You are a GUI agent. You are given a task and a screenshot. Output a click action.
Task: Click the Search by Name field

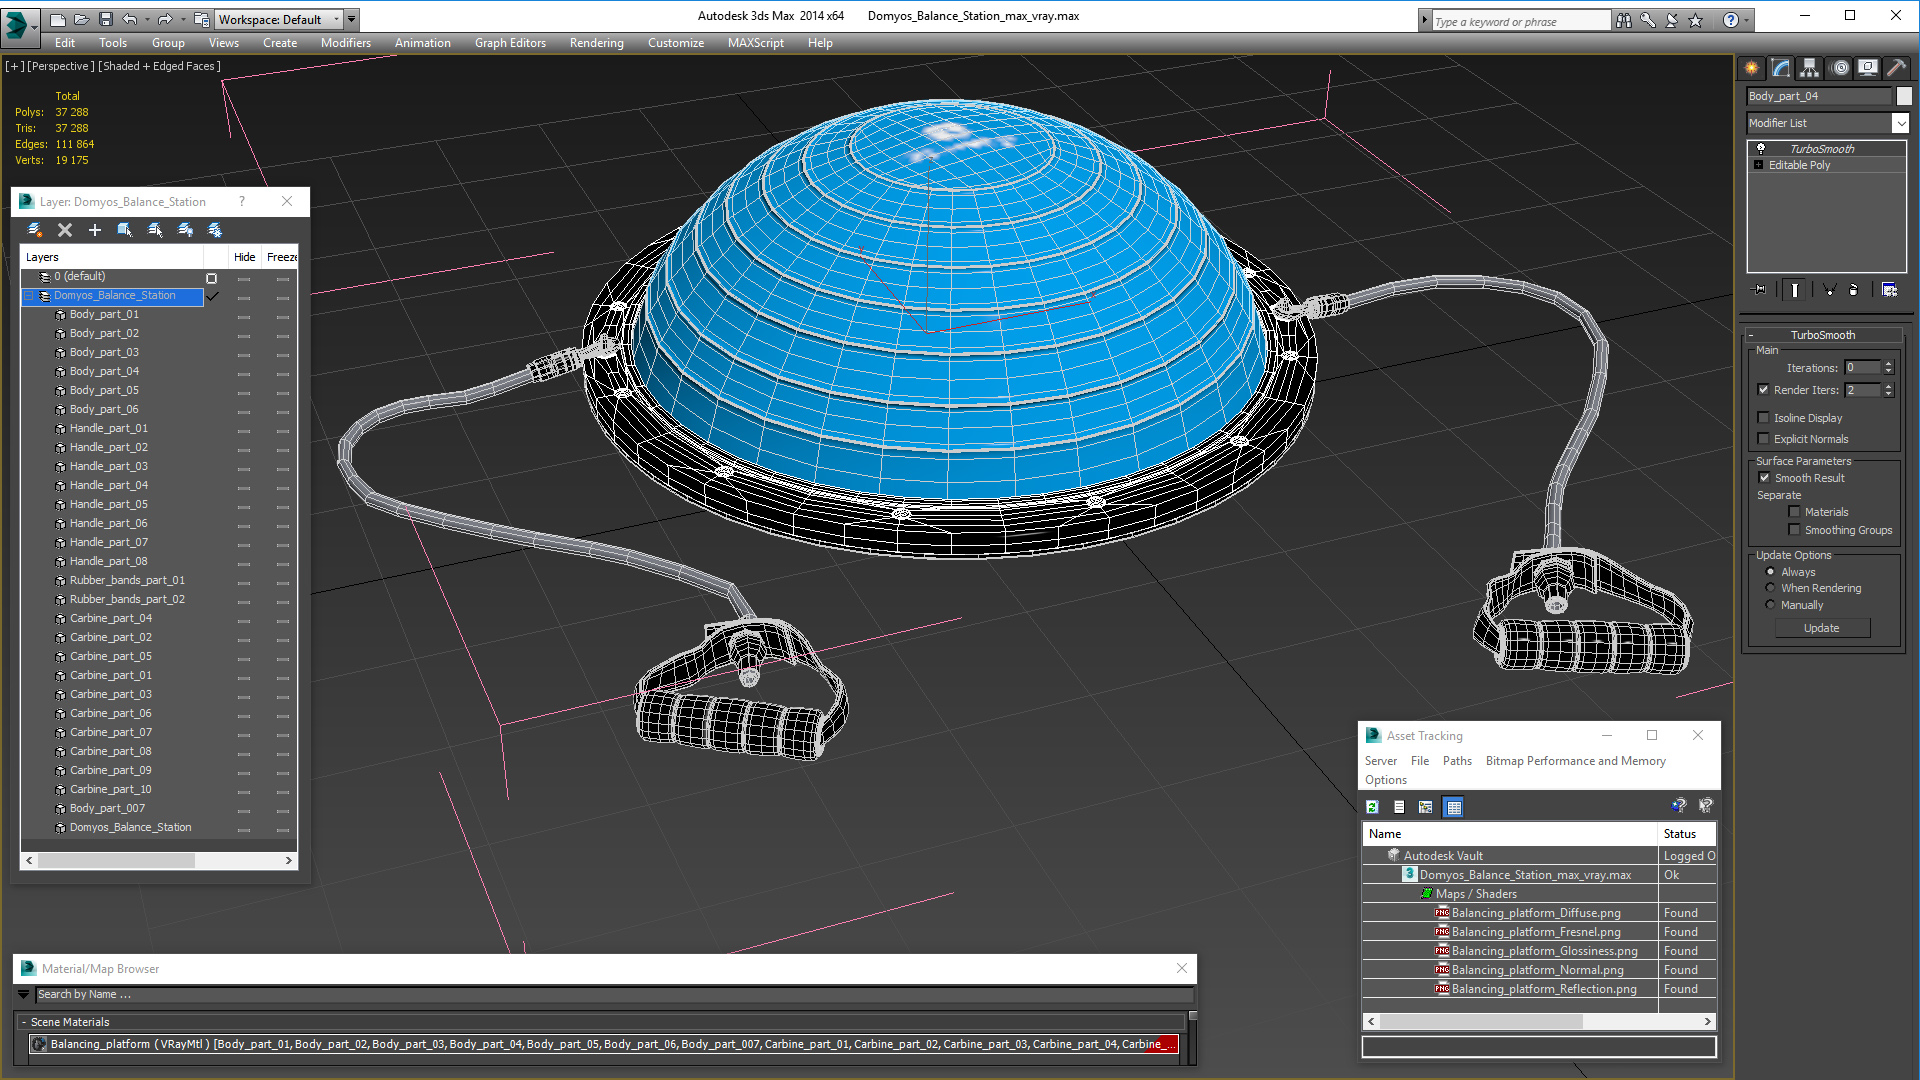[x=614, y=994]
